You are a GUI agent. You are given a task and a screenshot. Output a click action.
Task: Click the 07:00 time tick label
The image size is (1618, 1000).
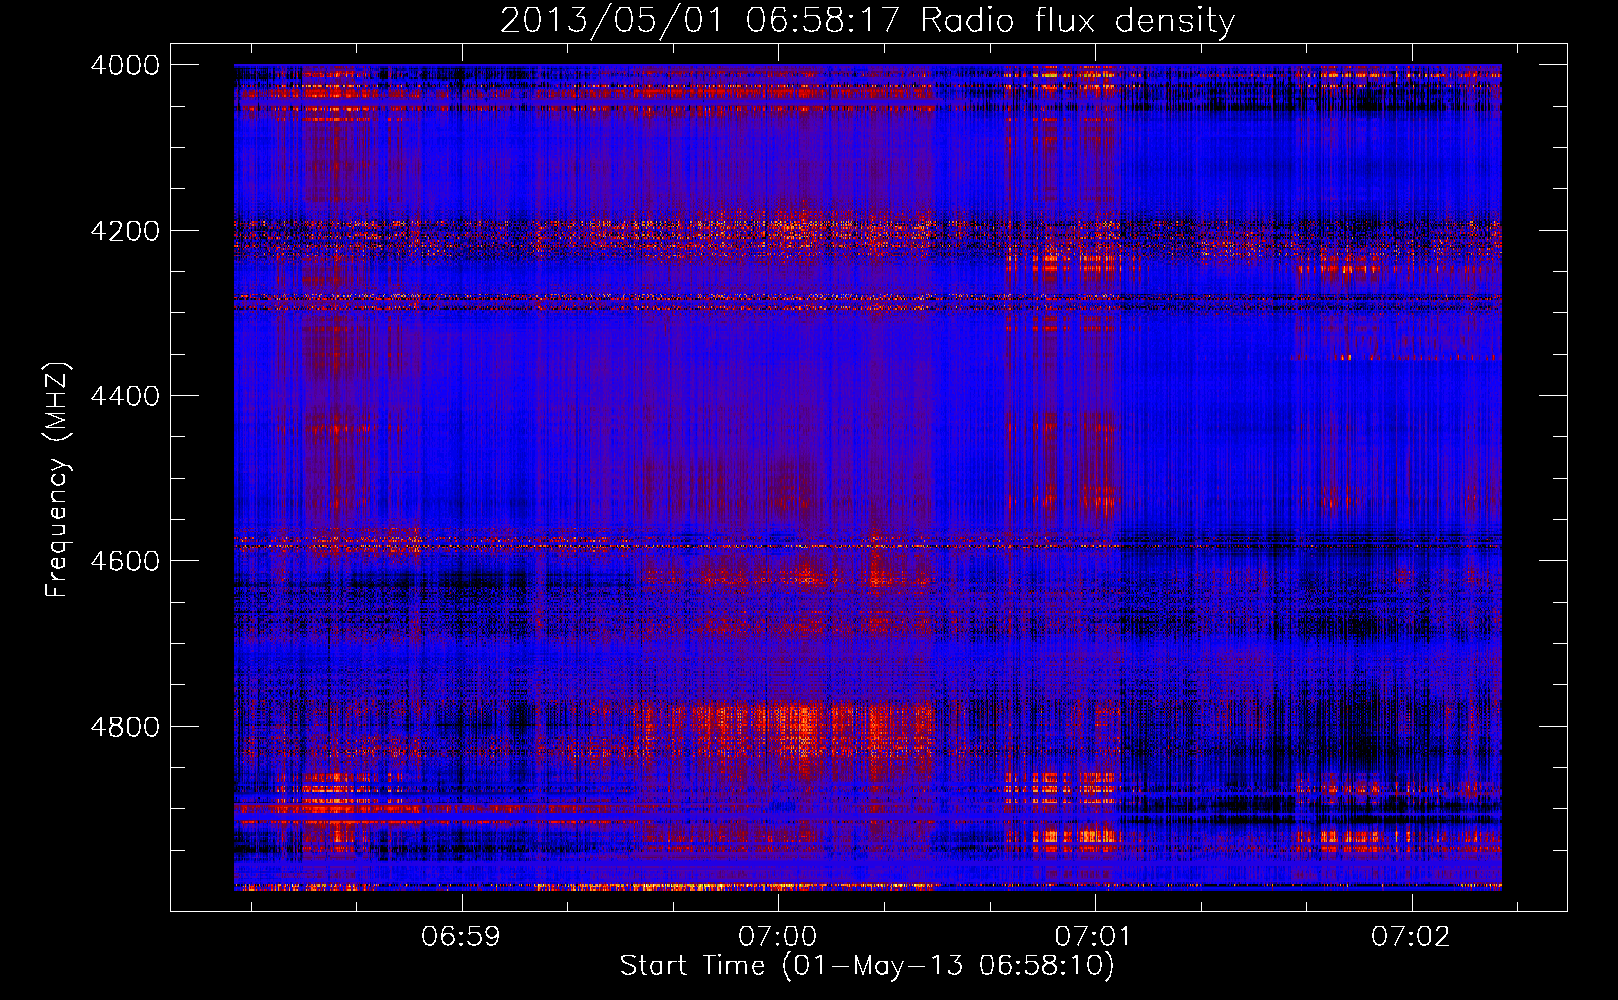[778, 937]
